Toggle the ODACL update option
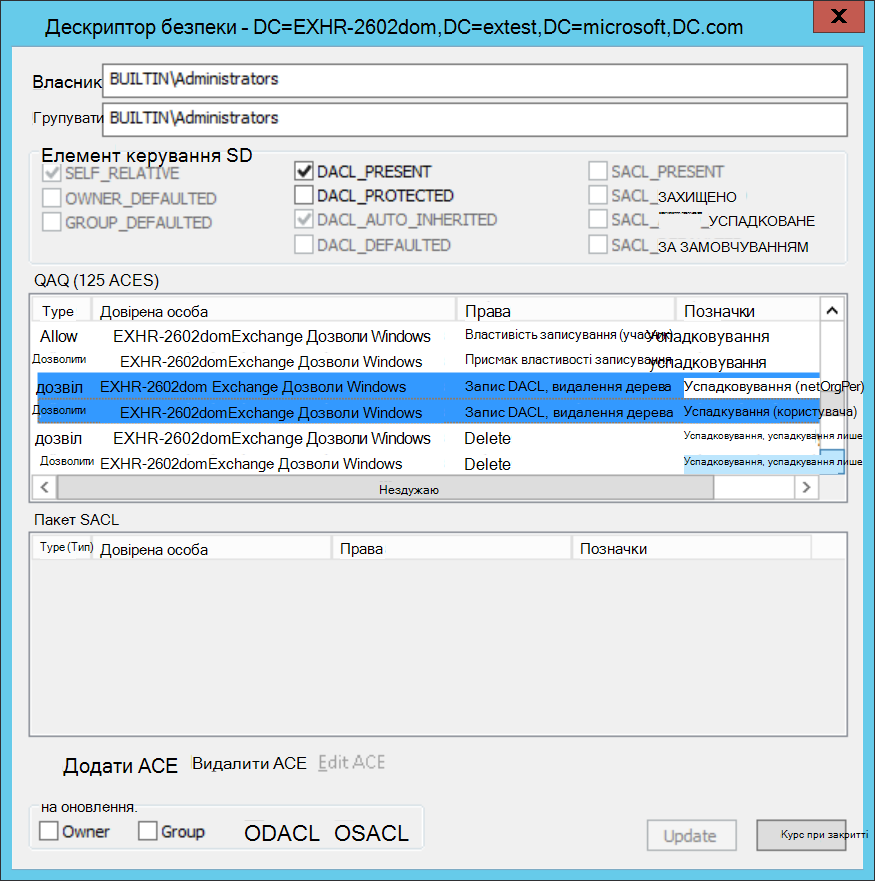875x881 pixels. coord(282,833)
